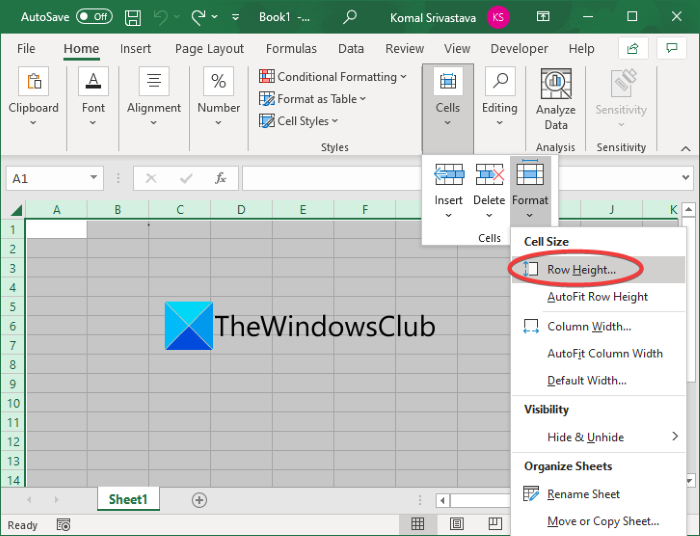
Task: Click the Delete cells button
Action: click(489, 191)
